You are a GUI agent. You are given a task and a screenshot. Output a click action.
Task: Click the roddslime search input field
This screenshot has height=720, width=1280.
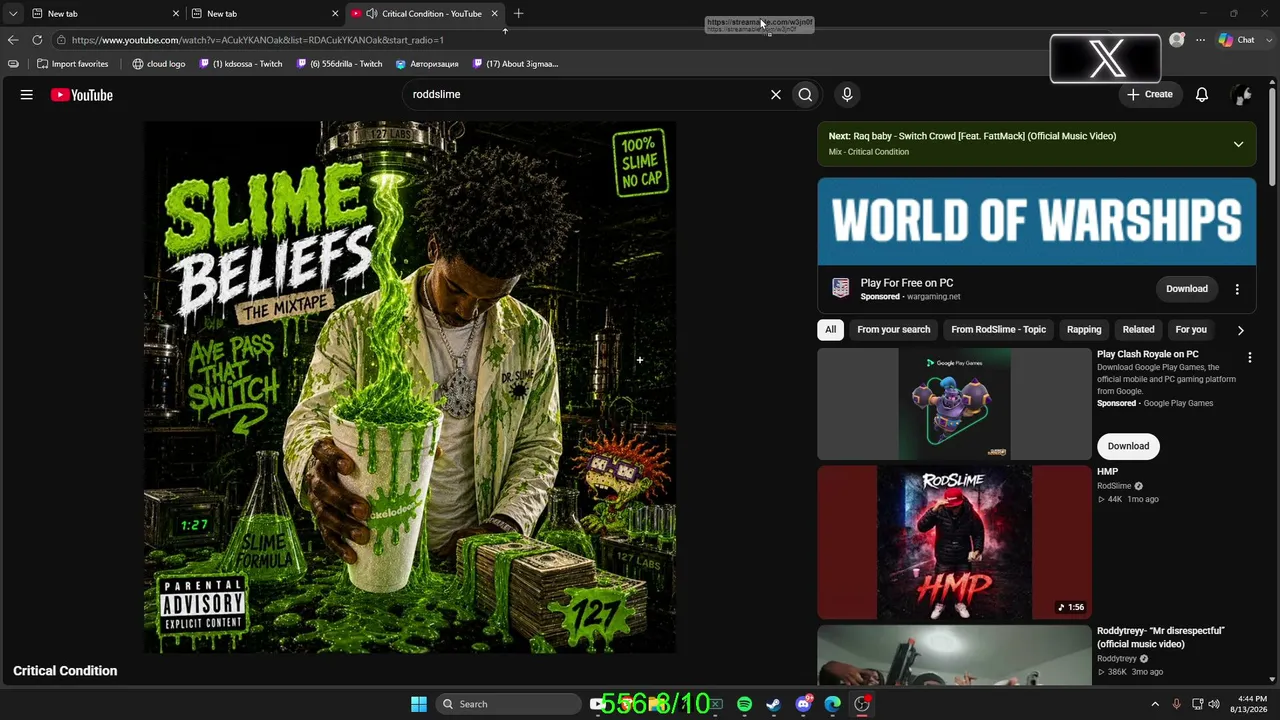[x=585, y=94]
